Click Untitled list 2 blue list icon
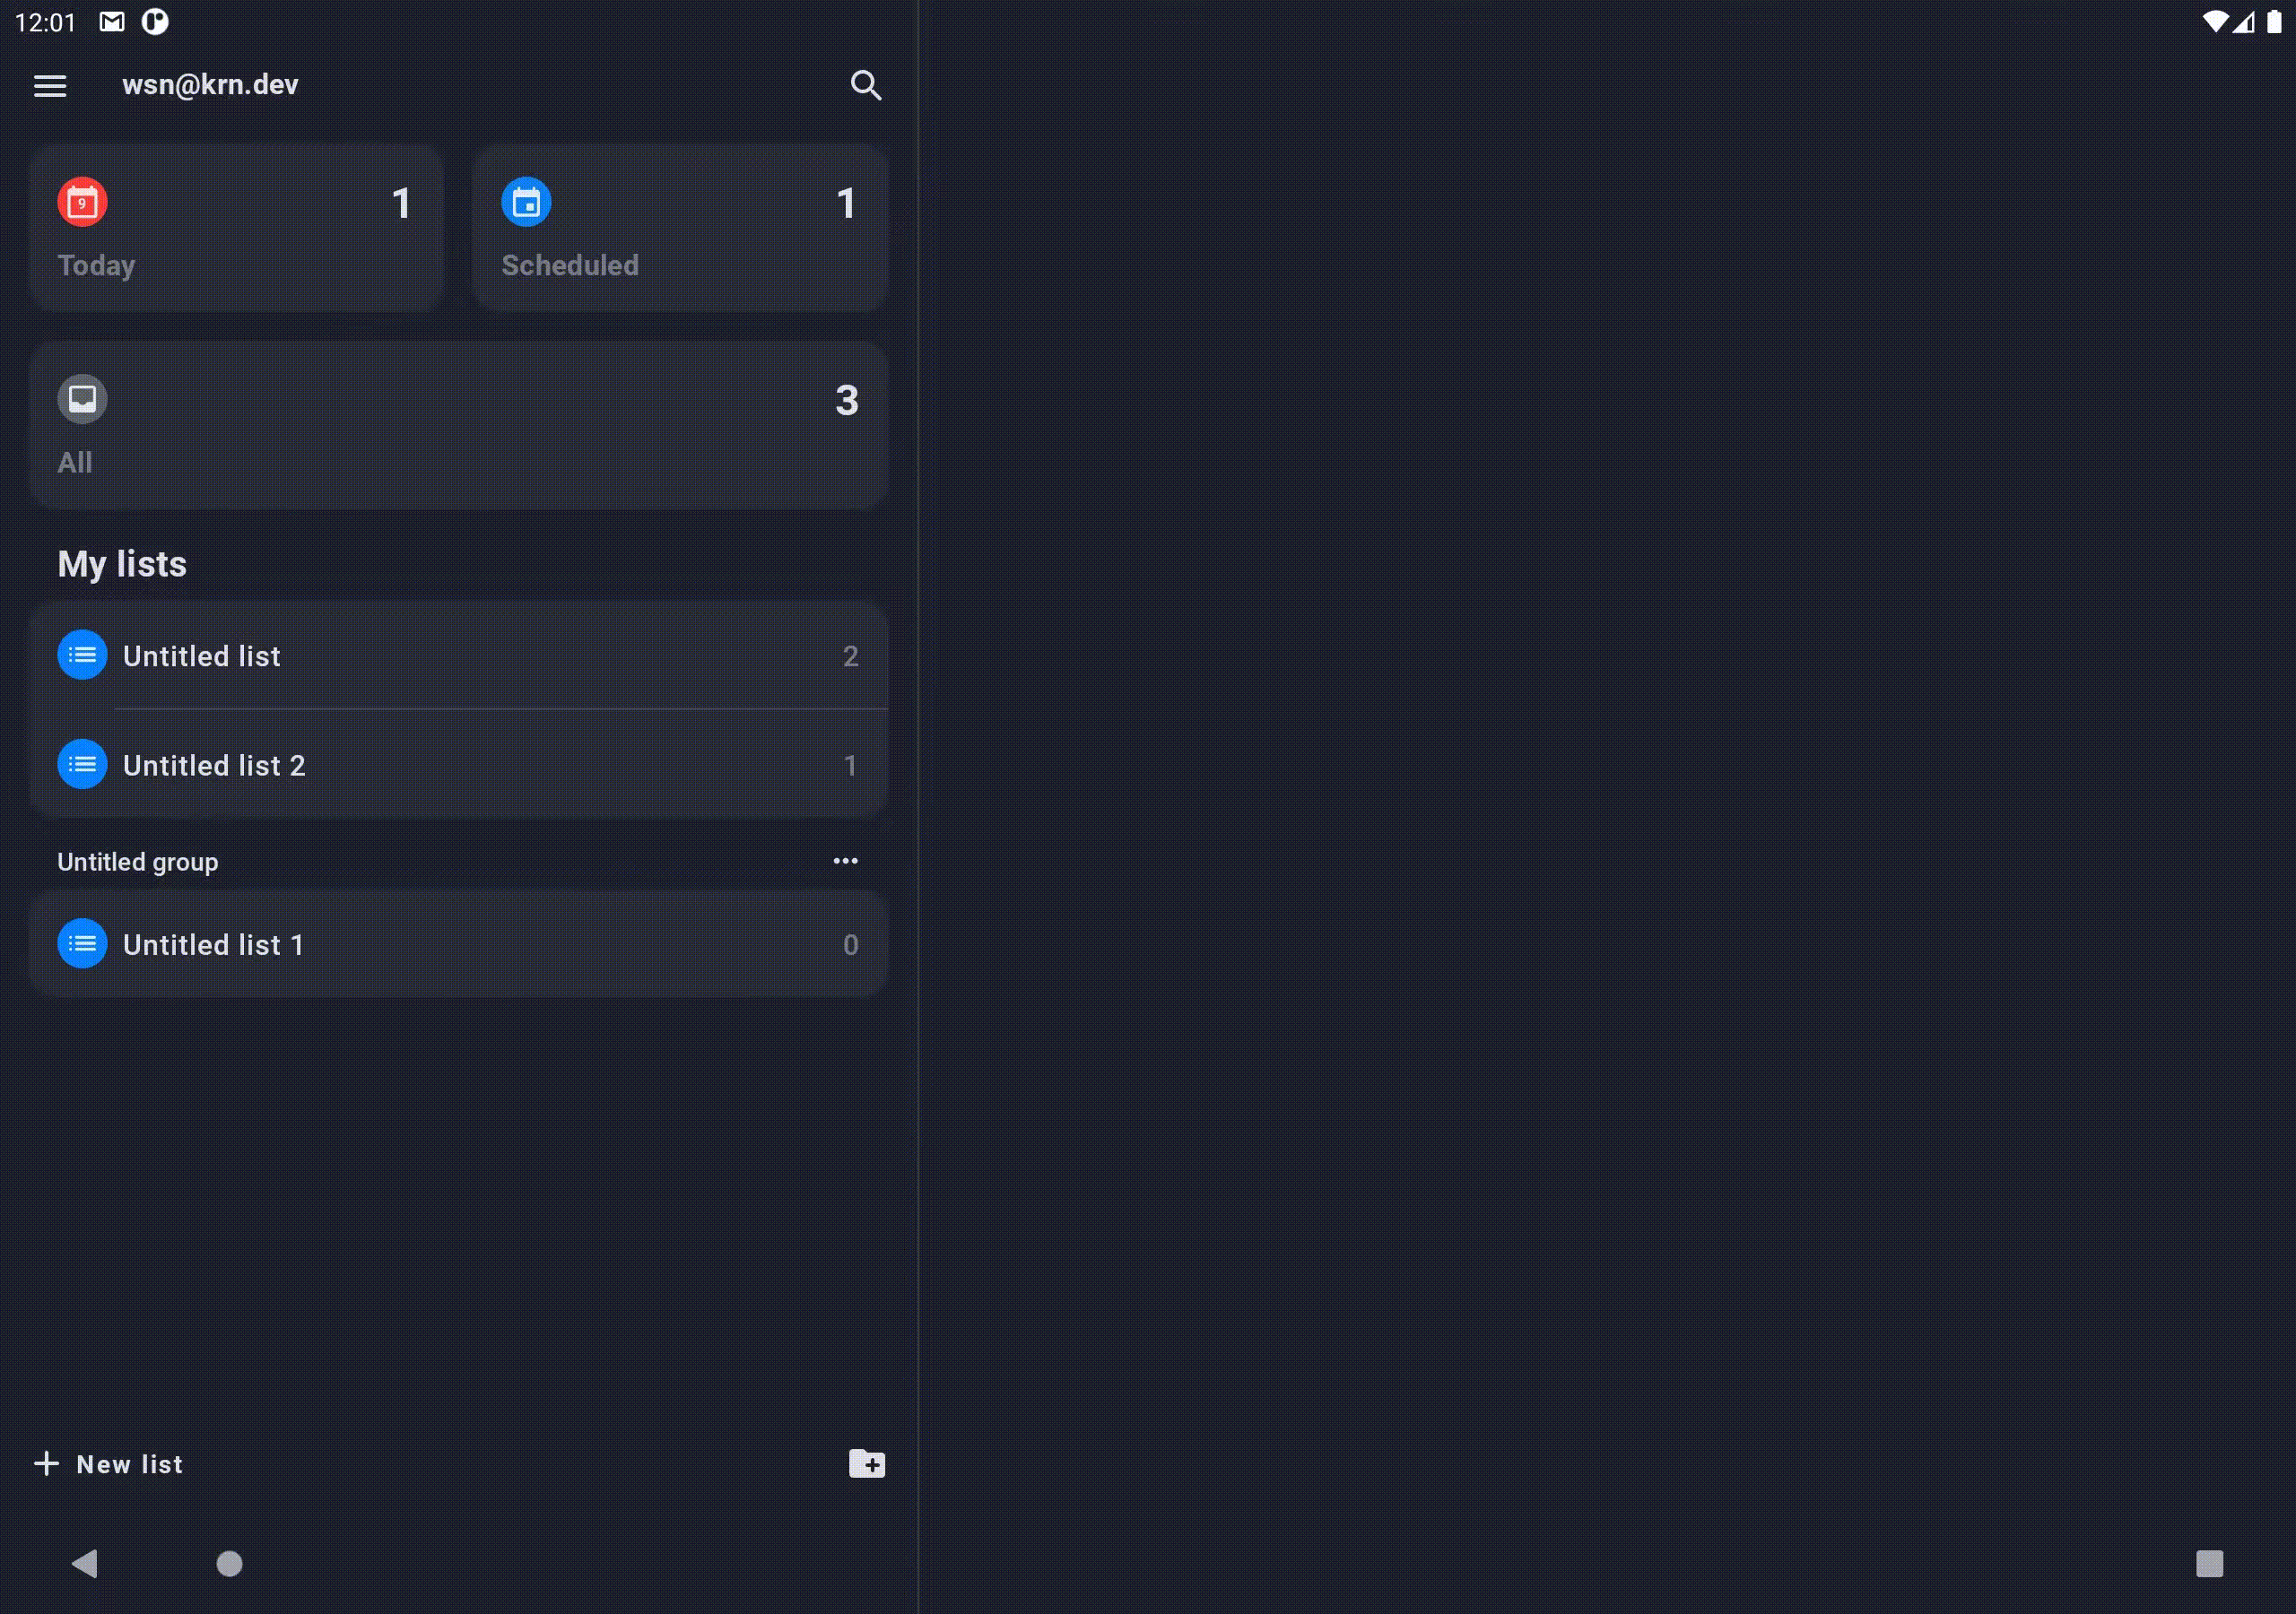Screen dimensions: 2296x1614 coord(82,765)
